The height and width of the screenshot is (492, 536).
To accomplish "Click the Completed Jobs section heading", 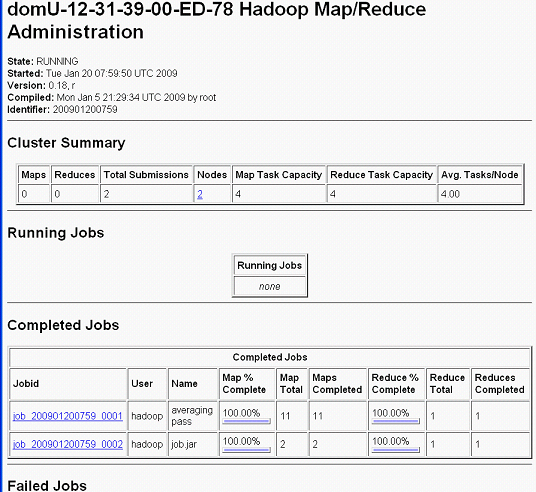I will (63, 325).
